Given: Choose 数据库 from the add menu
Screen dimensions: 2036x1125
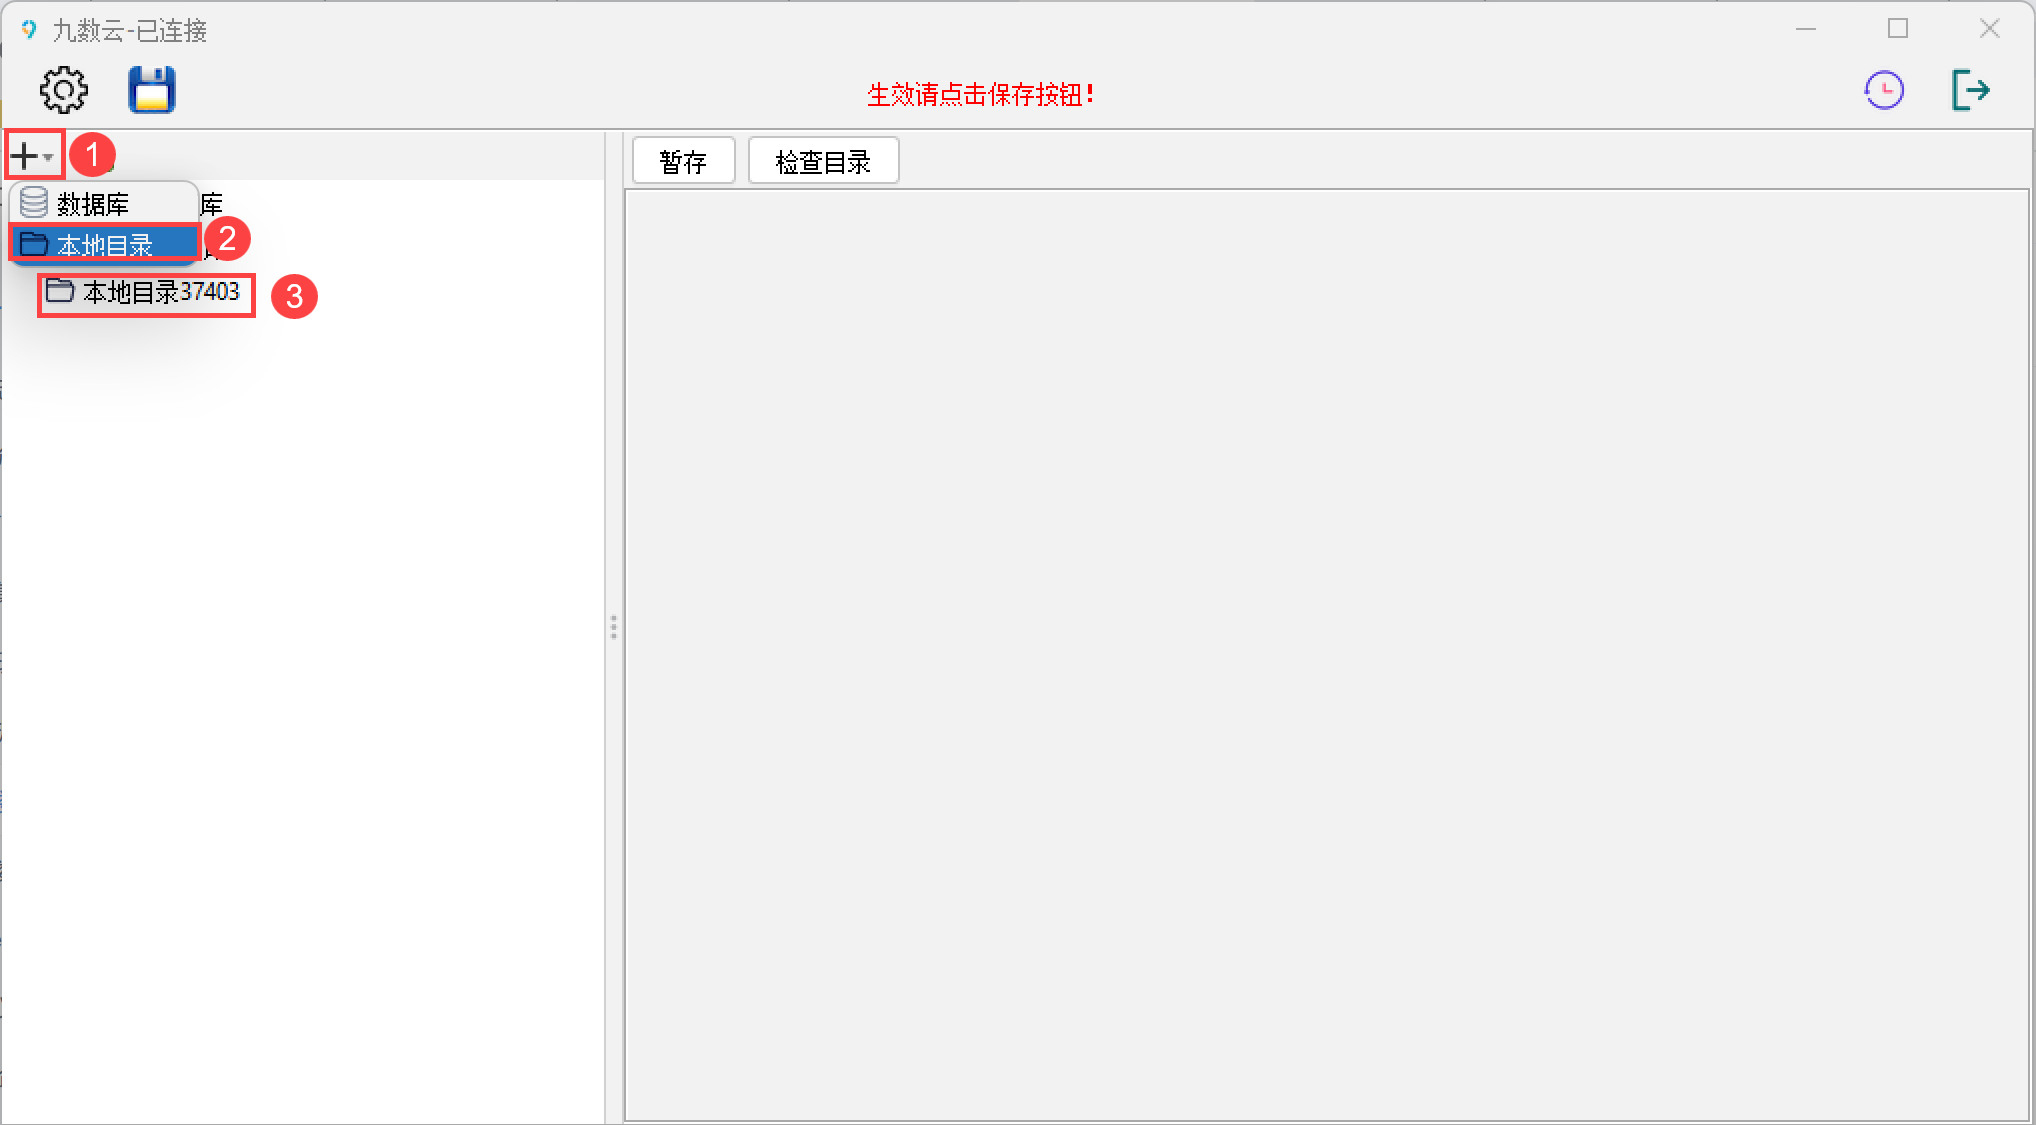Looking at the screenshot, I should [92, 204].
